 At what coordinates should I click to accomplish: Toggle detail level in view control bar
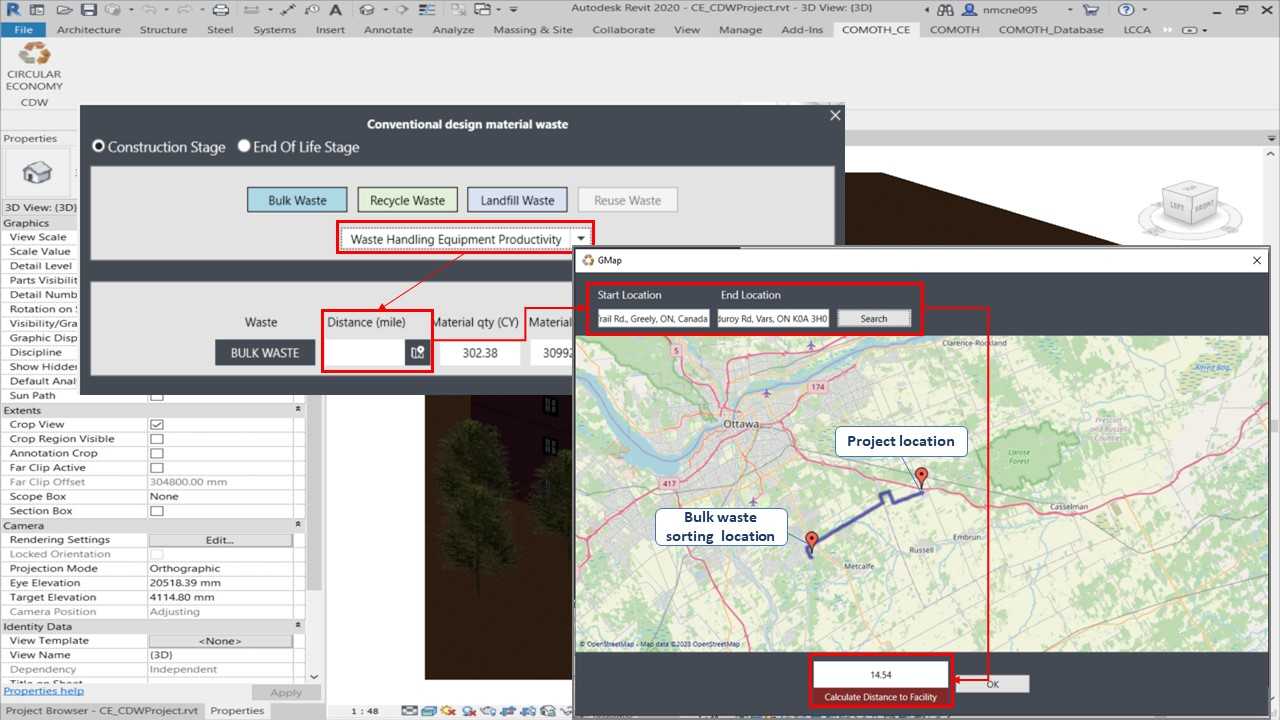coord(409,710)
